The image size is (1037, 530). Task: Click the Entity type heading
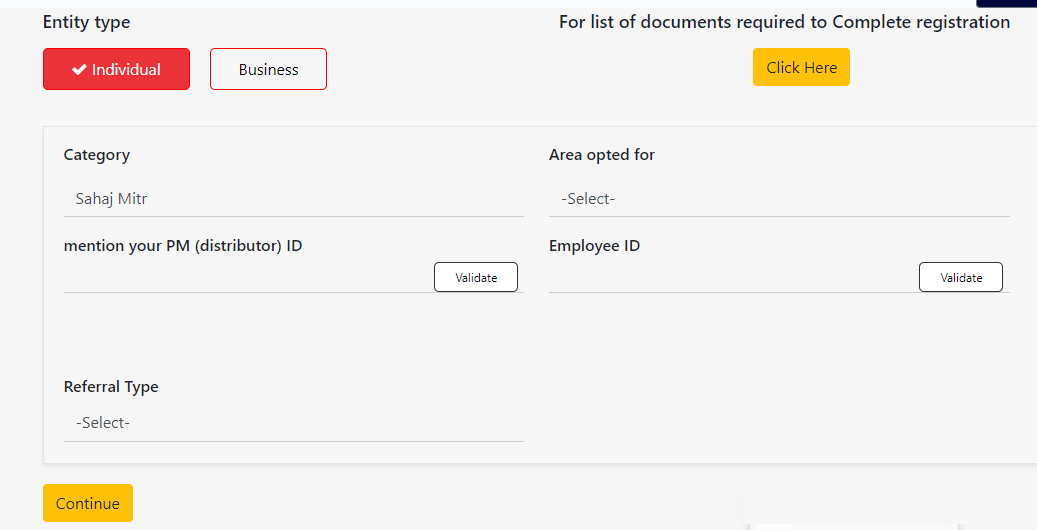click(87, 22)
